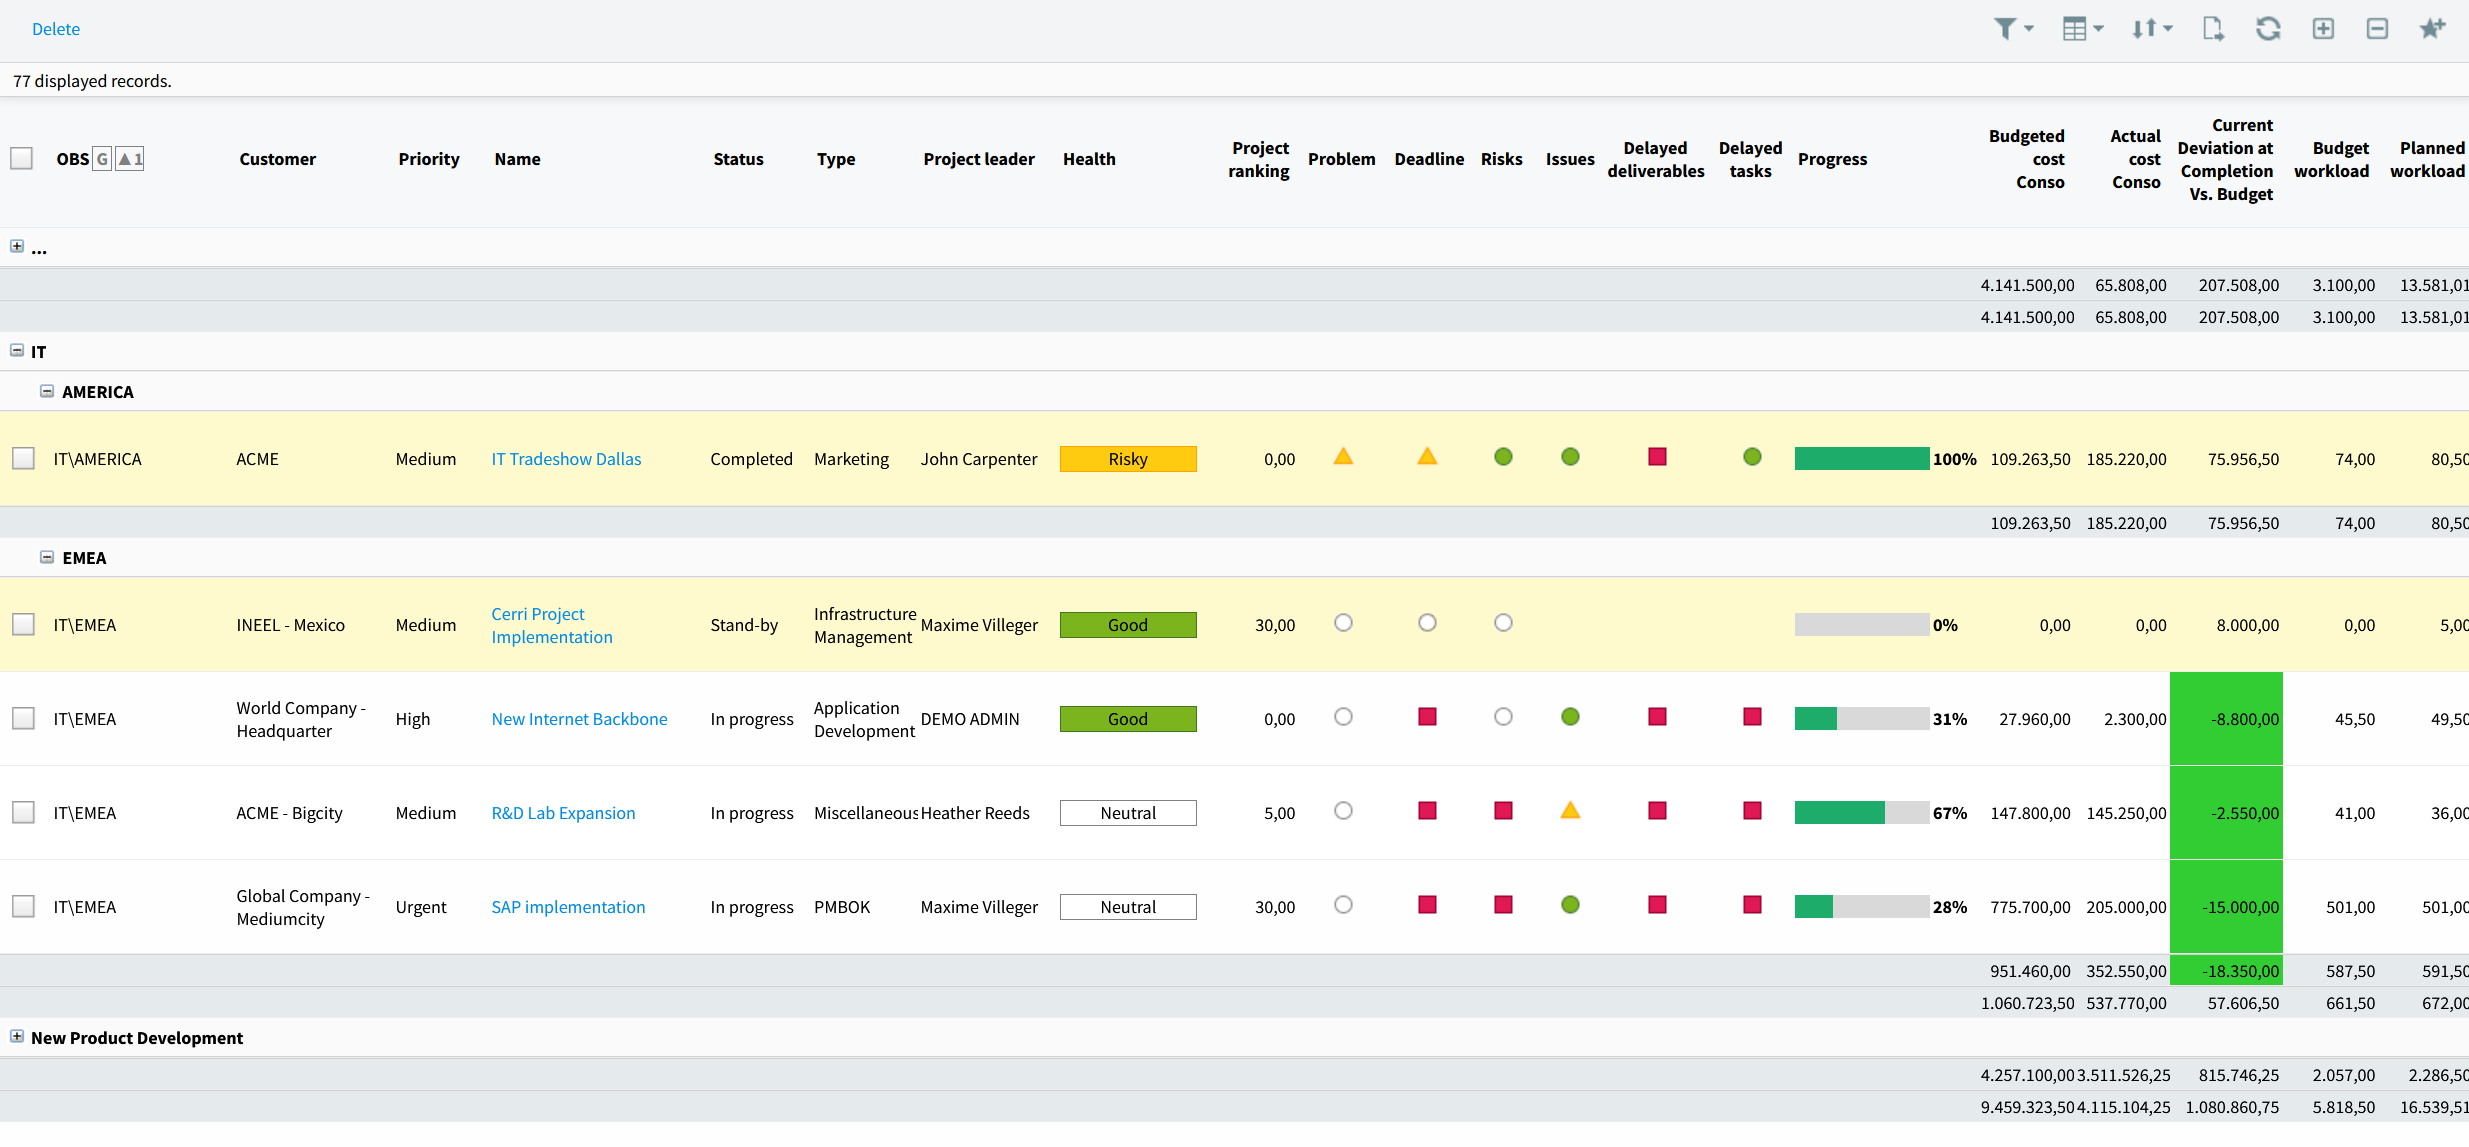The image size is (2469, 1147).
Task: Collapse the IT group
Action: pos(17,351)
